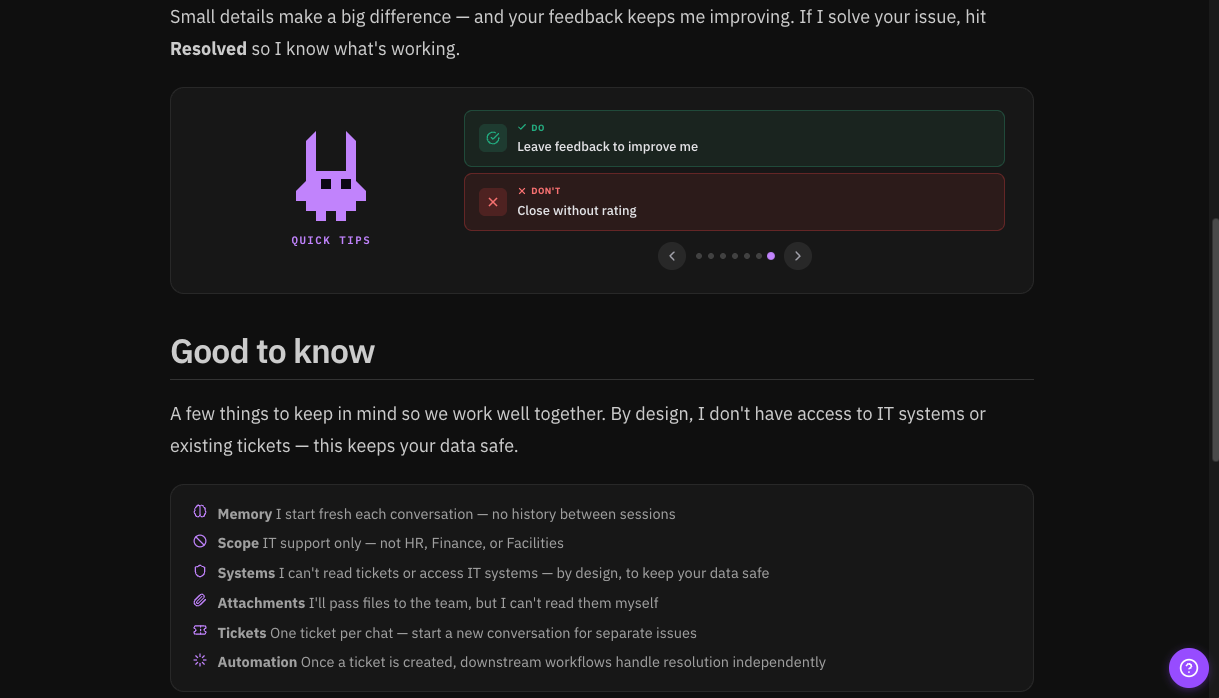Viewport: 1219px width, 698px height.
Task: Select the active purple carousel dot
Action: pos(771,256)
